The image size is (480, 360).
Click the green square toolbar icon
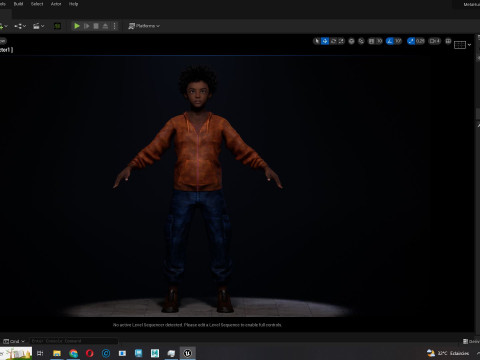click(57, 26)
